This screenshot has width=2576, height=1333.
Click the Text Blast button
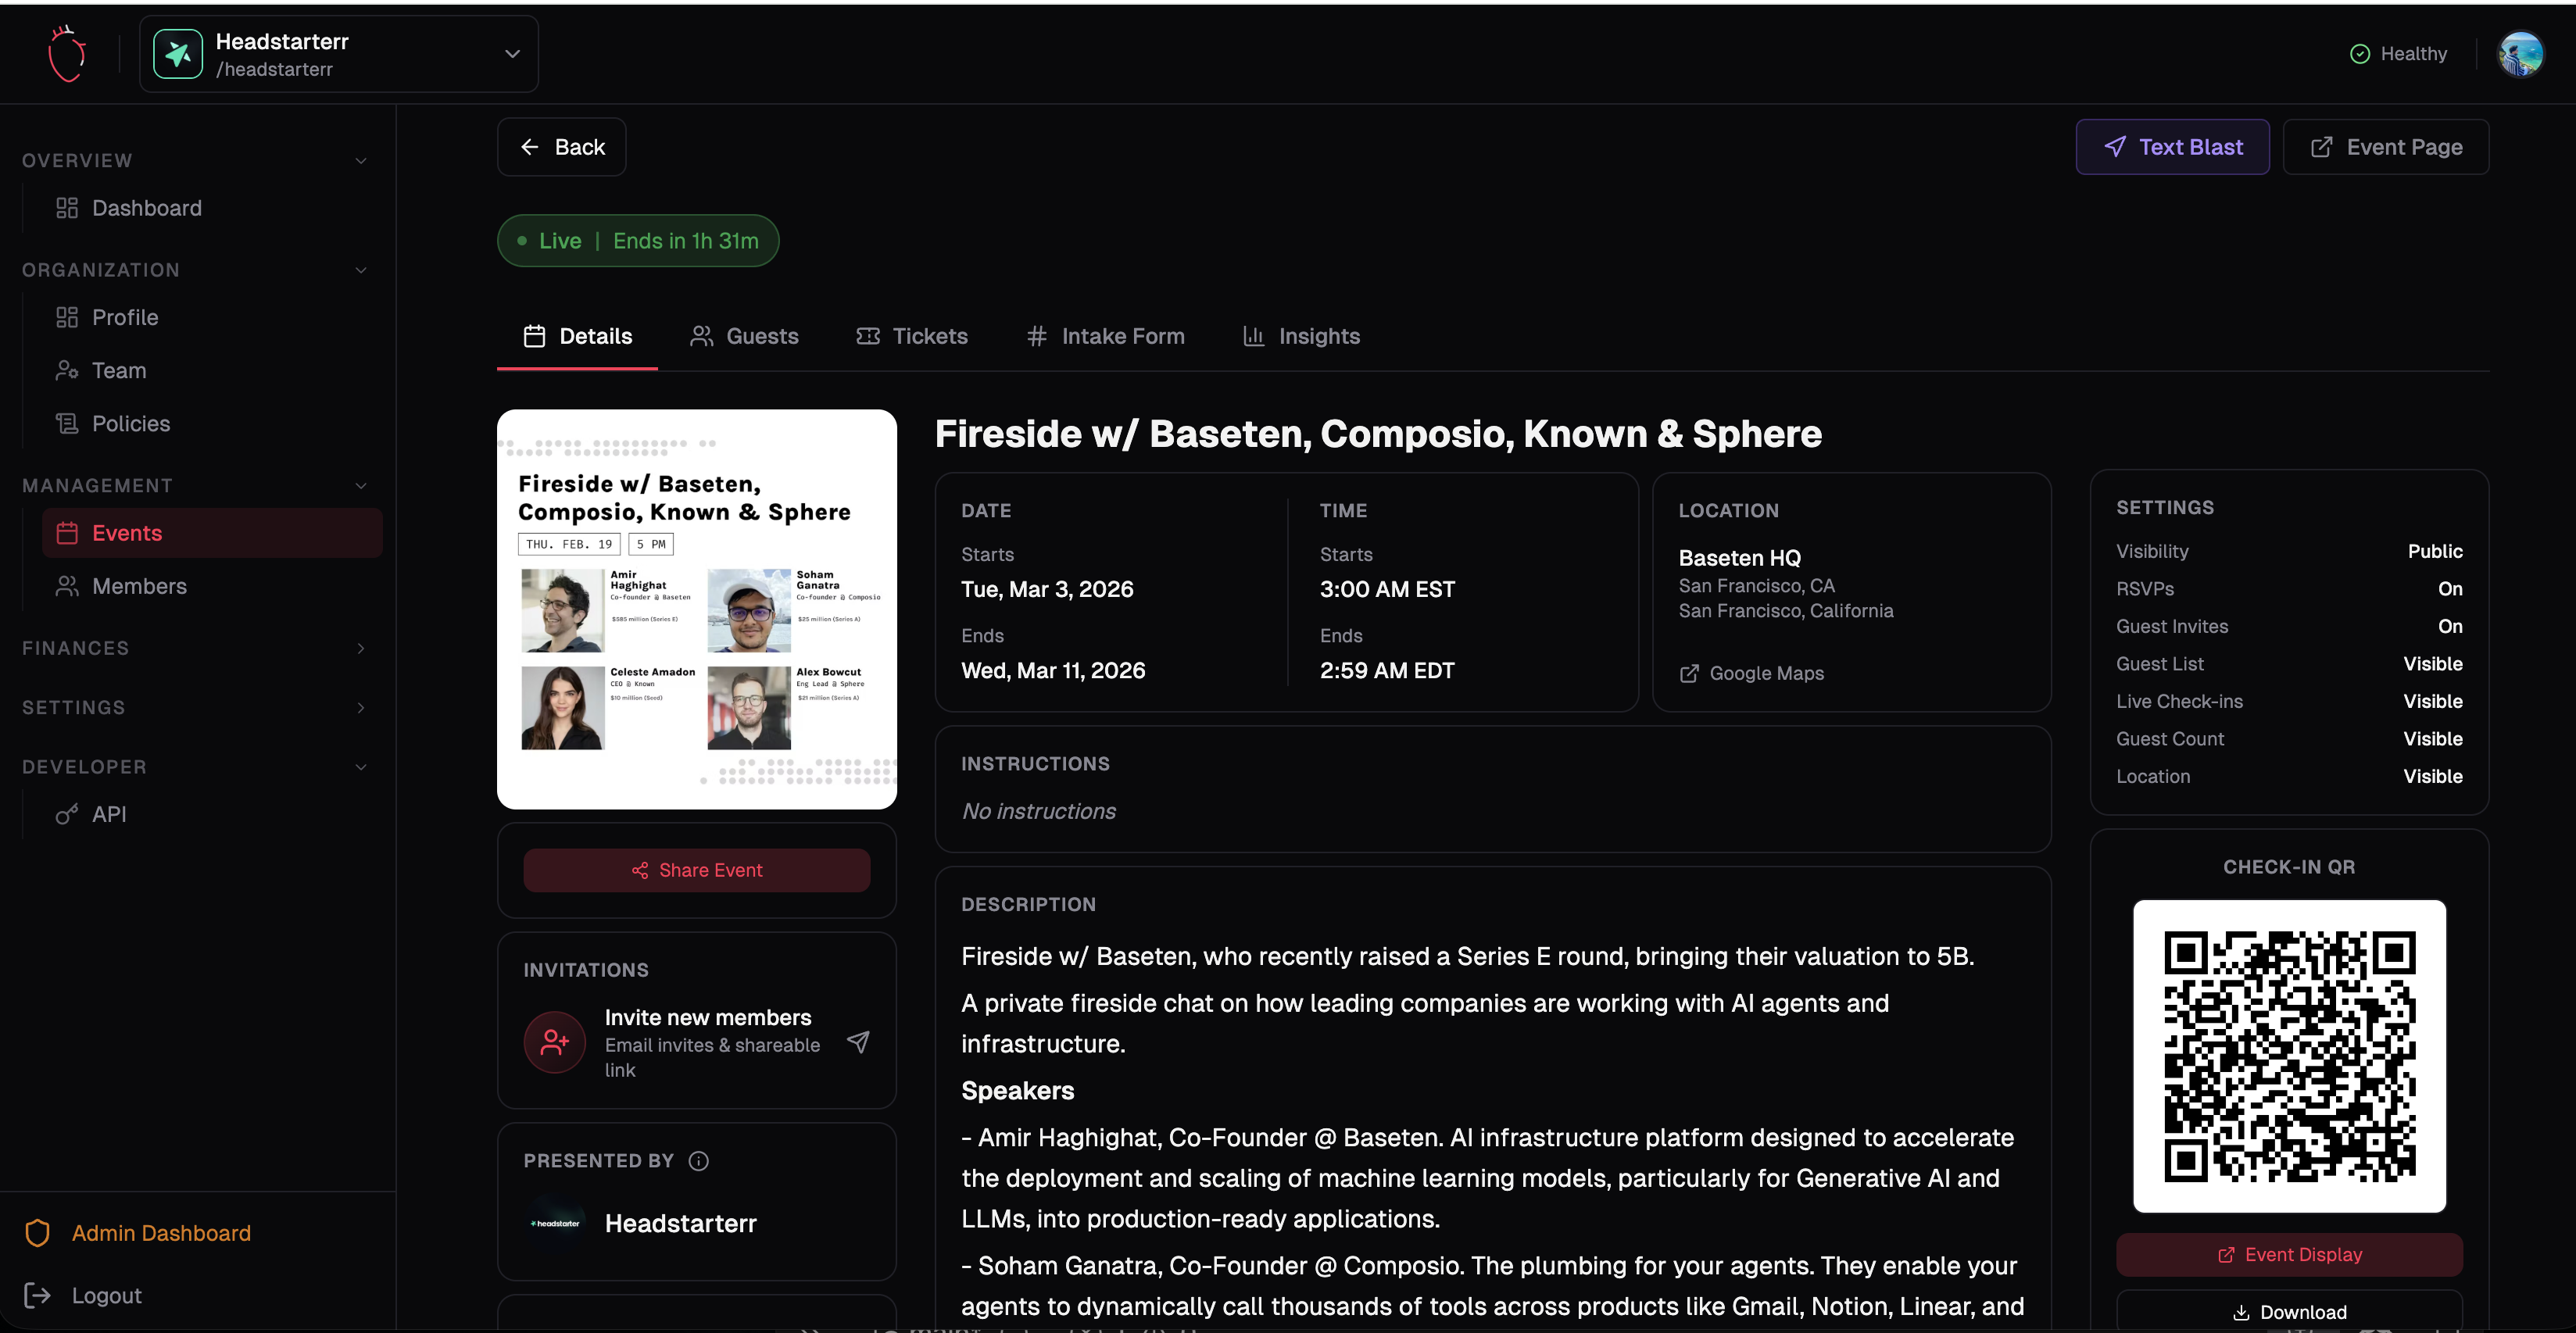2173,146
